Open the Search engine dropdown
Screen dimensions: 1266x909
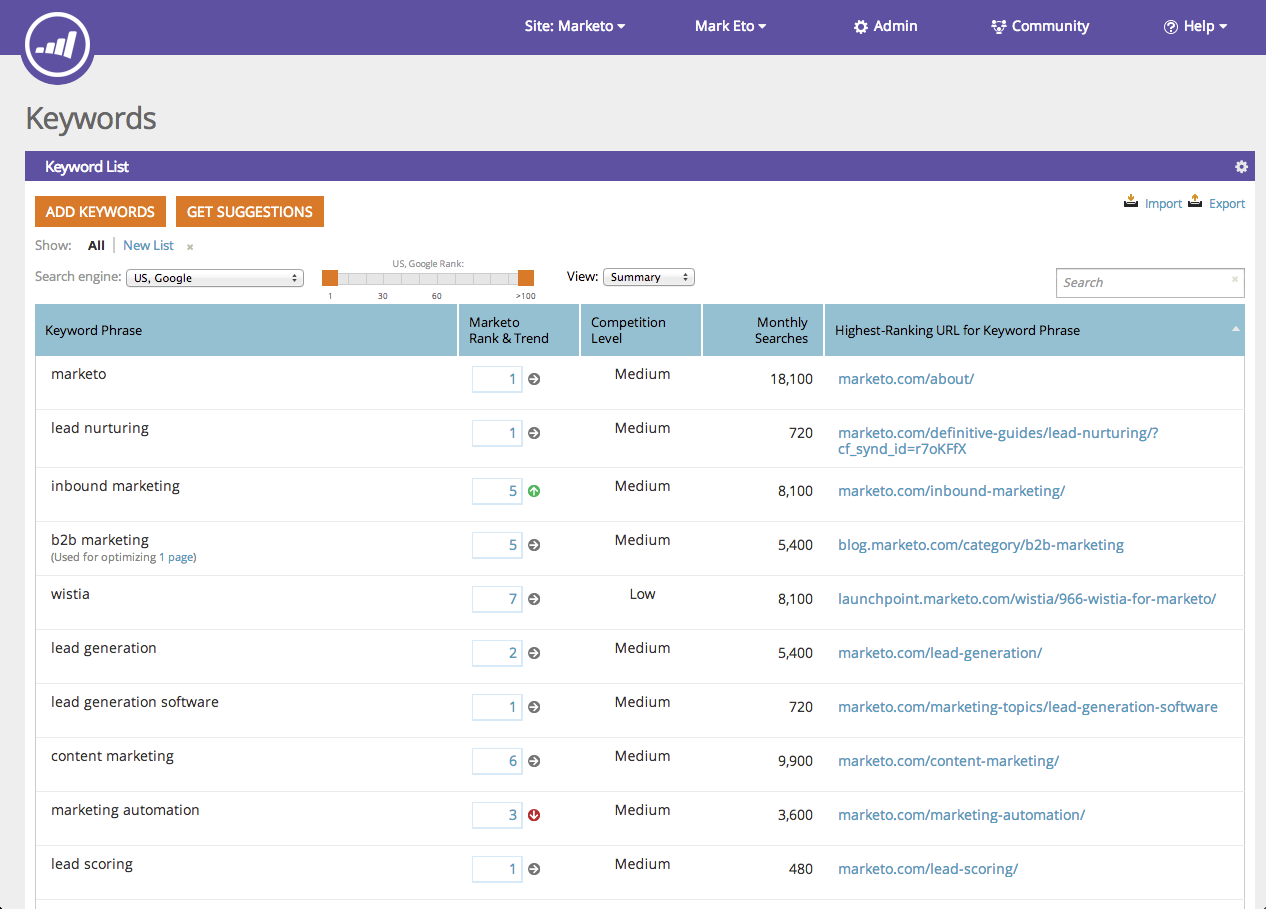(215, 278)
